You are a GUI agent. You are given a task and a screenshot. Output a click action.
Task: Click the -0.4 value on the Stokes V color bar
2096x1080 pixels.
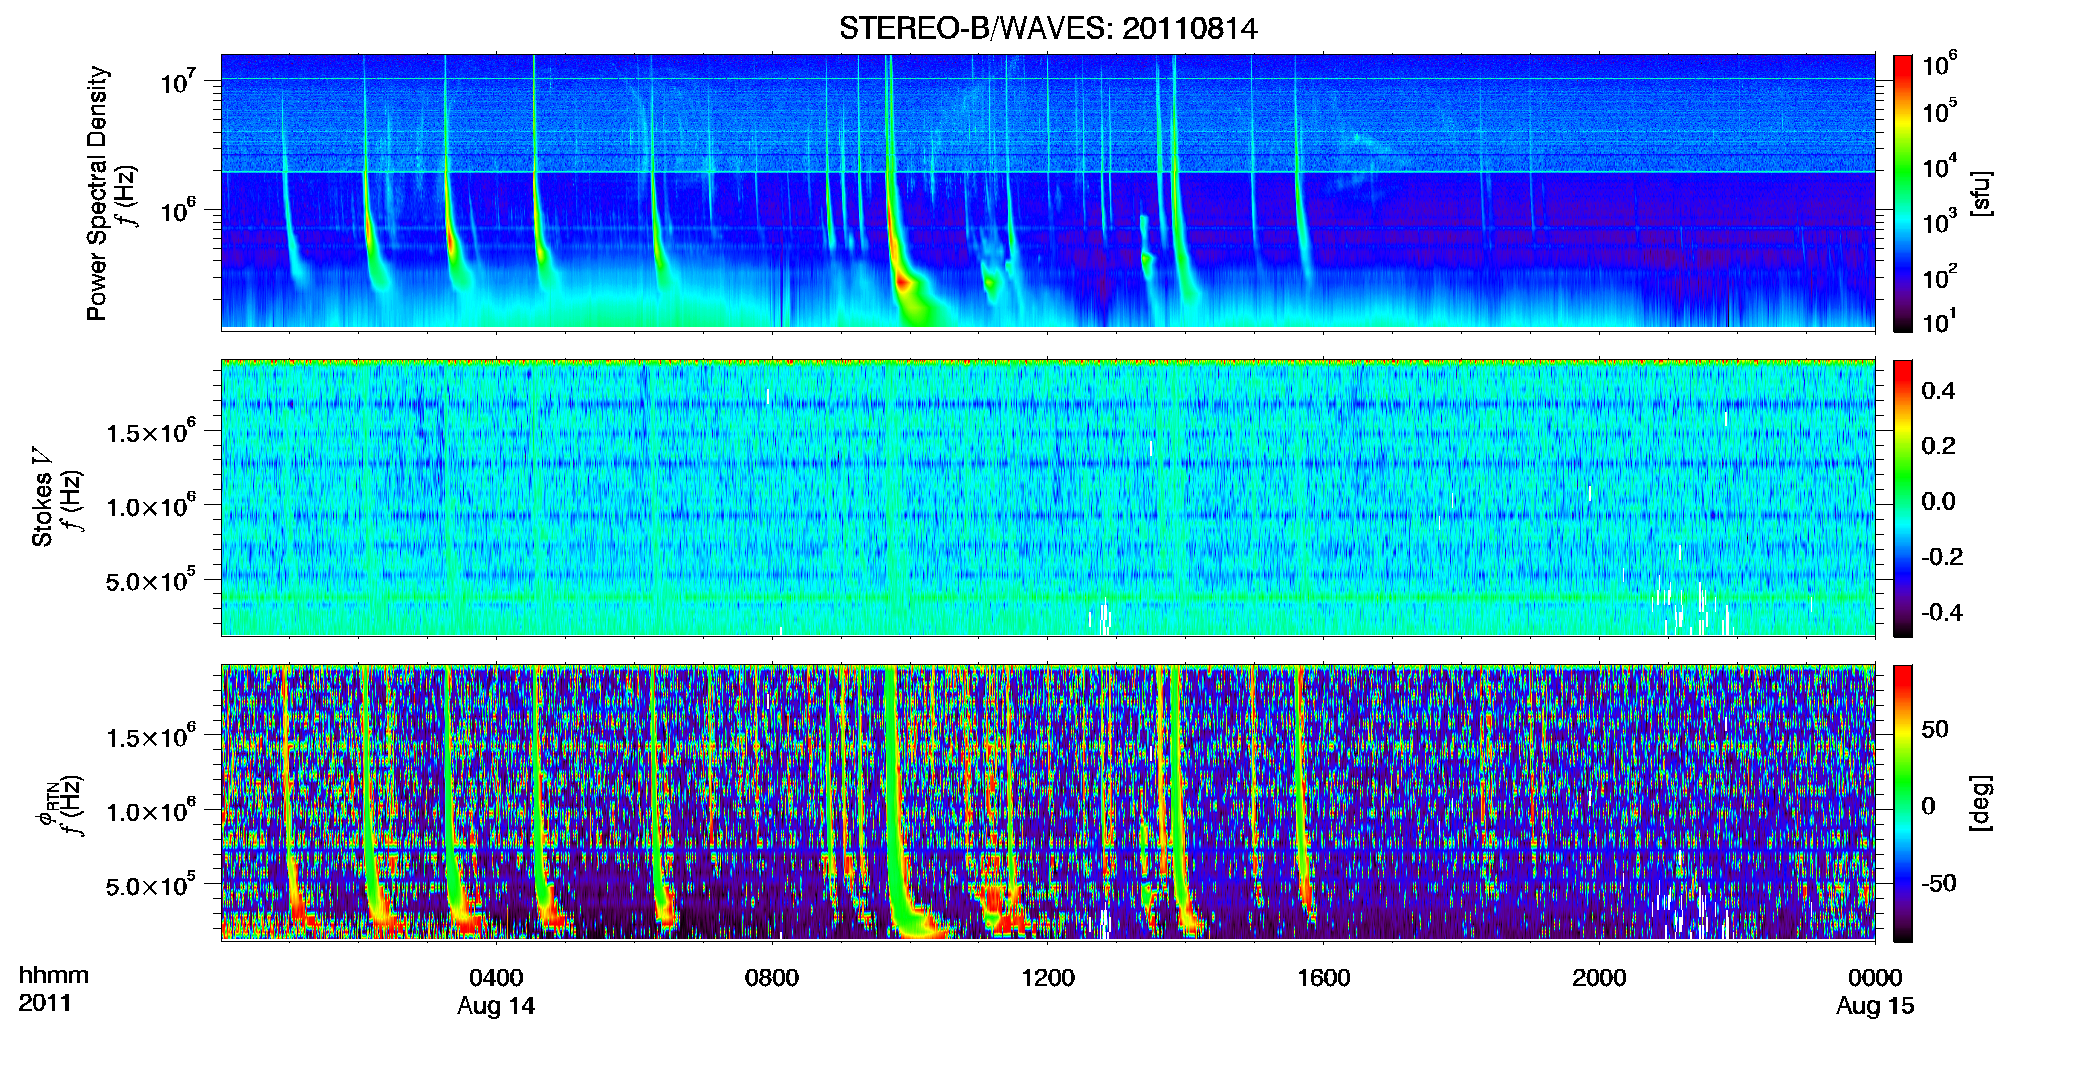(x=1942, y=612)
